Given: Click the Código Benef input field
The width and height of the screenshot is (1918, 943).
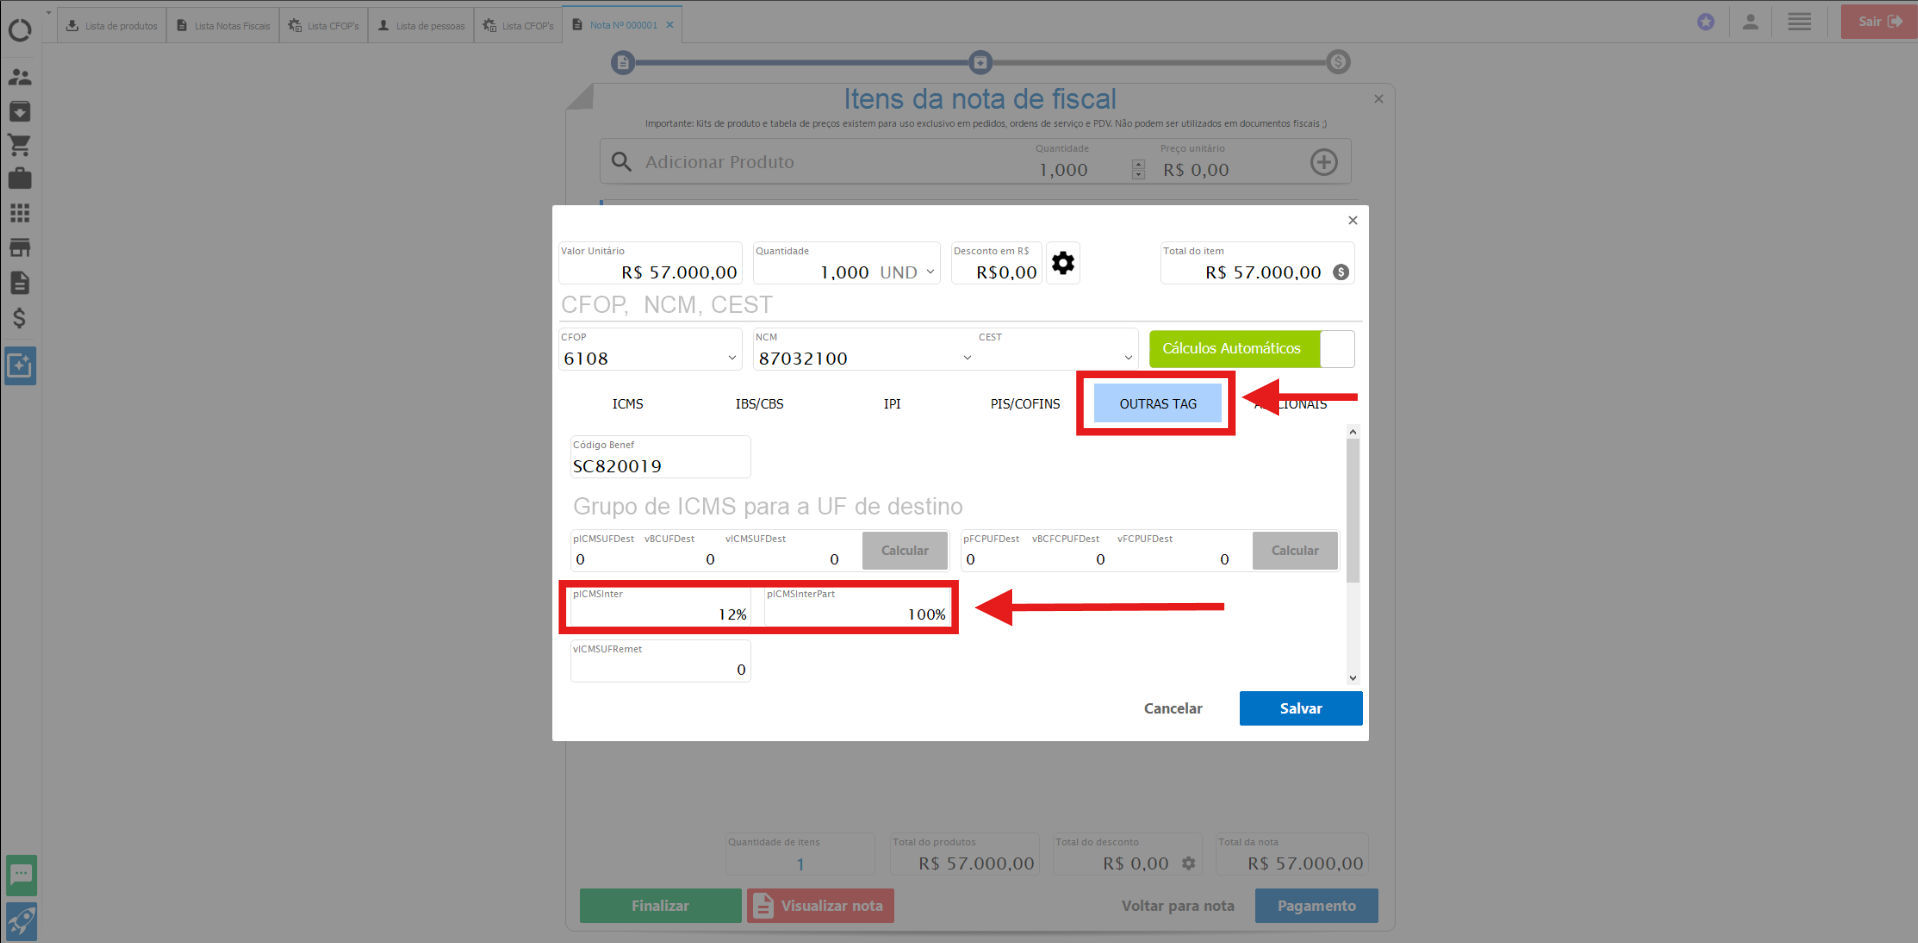Looking at the screenshot, I should tap(659, 466).
